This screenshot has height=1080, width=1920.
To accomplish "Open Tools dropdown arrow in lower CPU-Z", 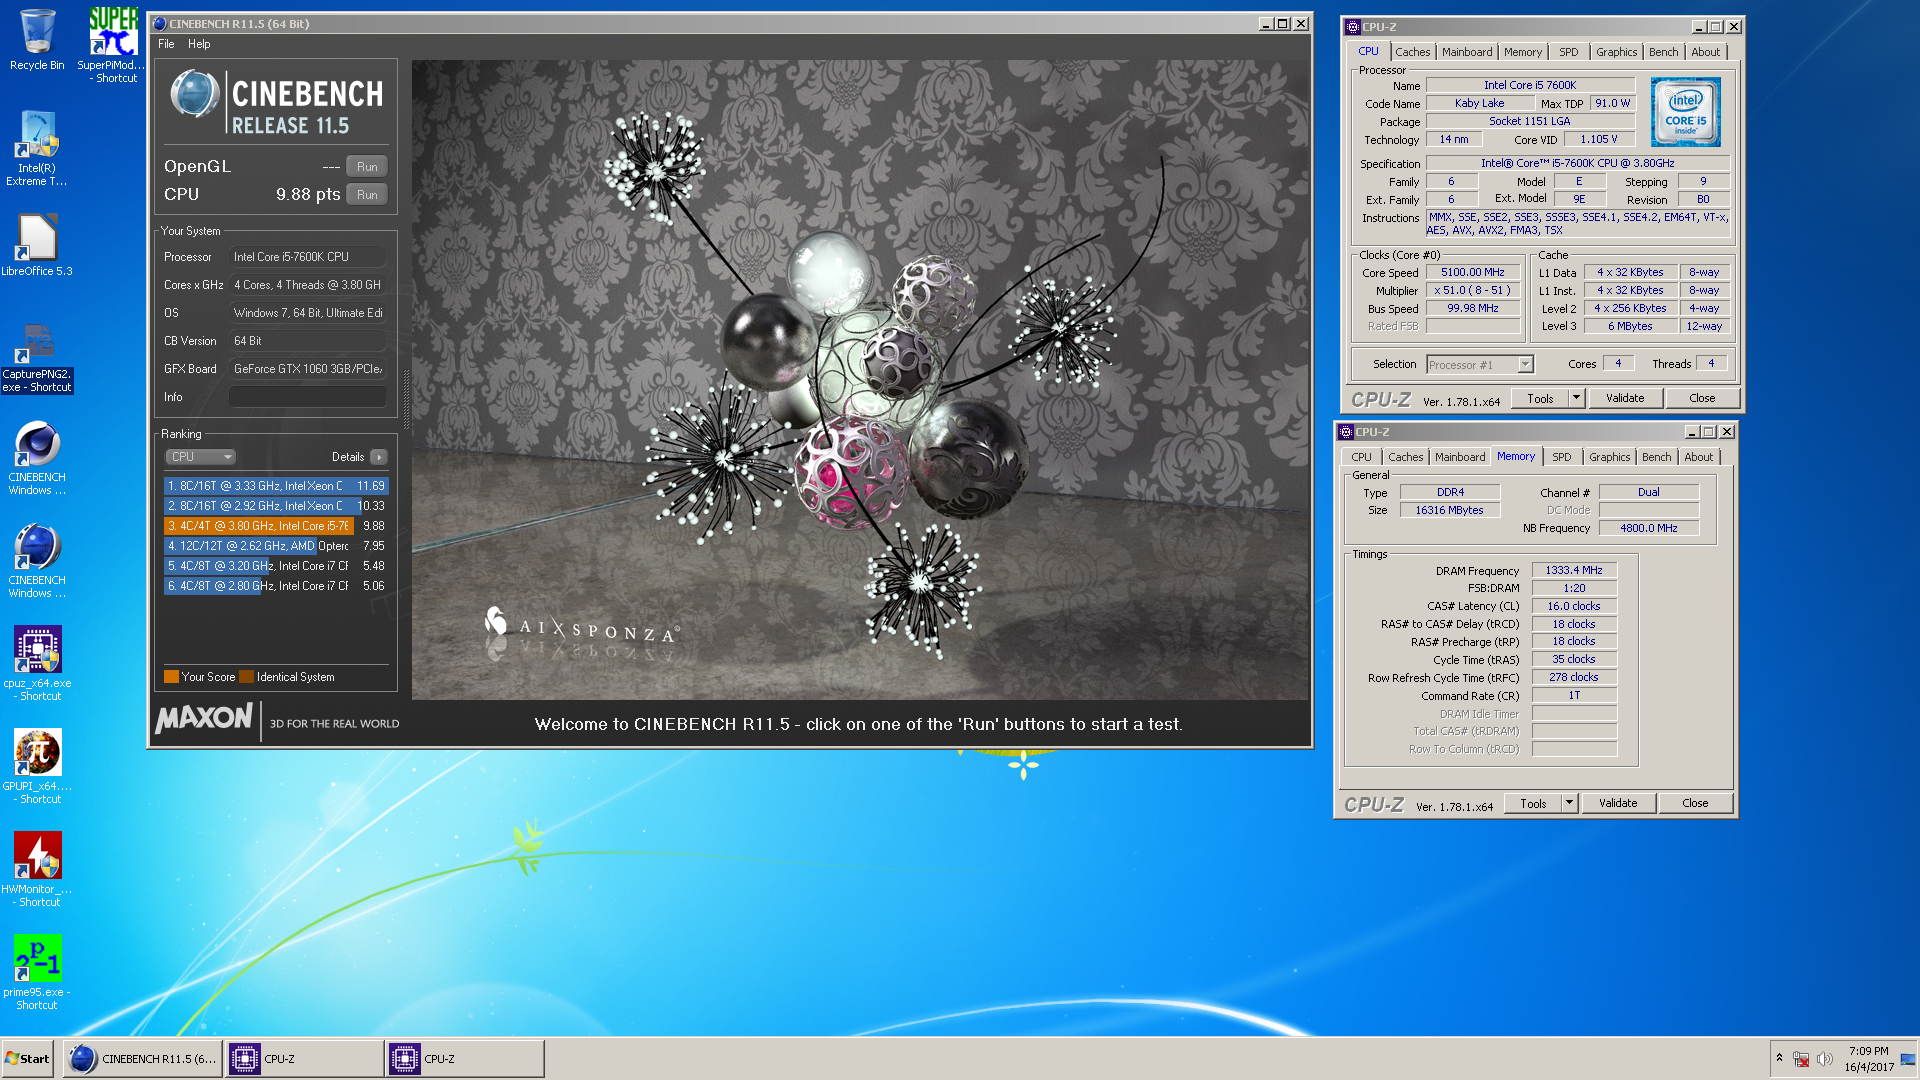I will tap(1570, 804).
